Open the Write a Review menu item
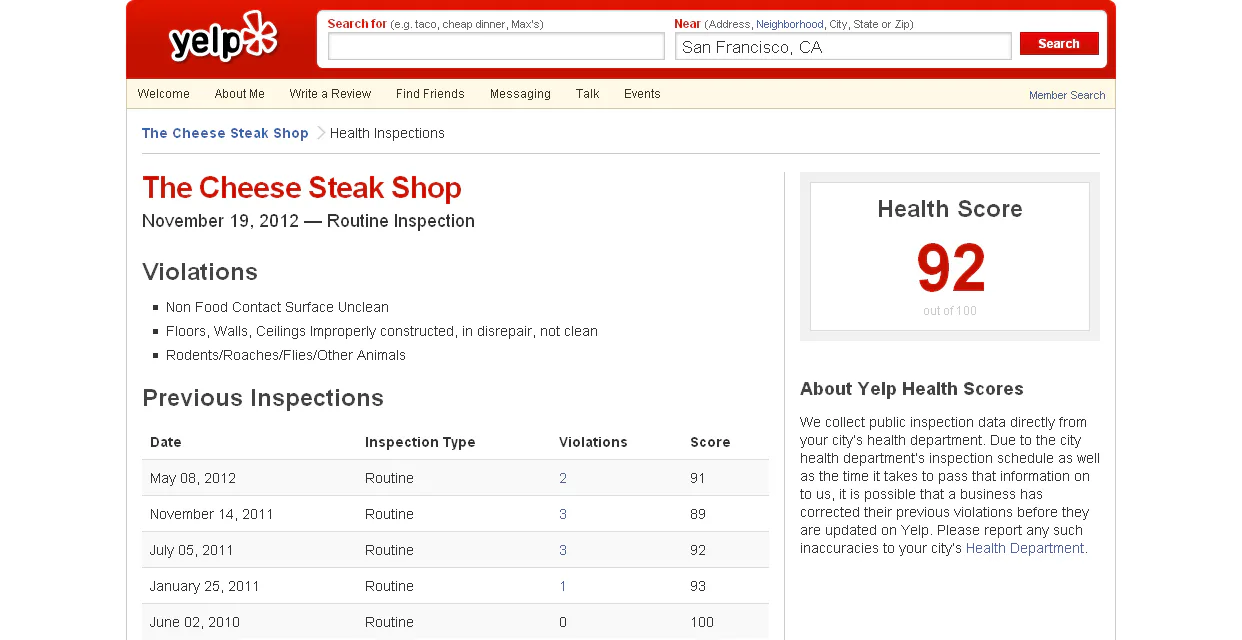 pyautogui.click(x=330, y=94)
